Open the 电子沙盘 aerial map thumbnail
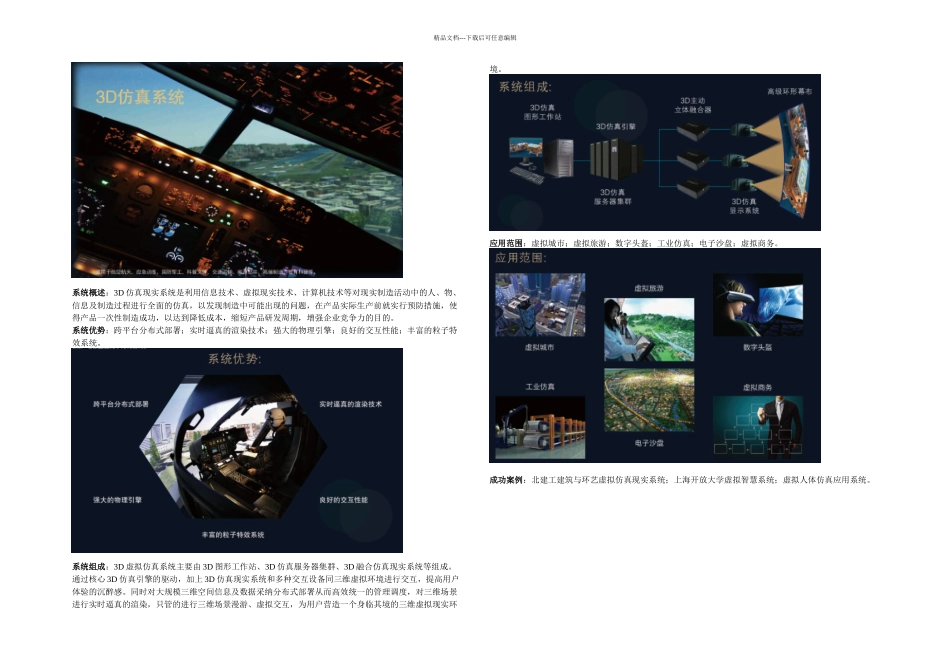 coord(649,400)
